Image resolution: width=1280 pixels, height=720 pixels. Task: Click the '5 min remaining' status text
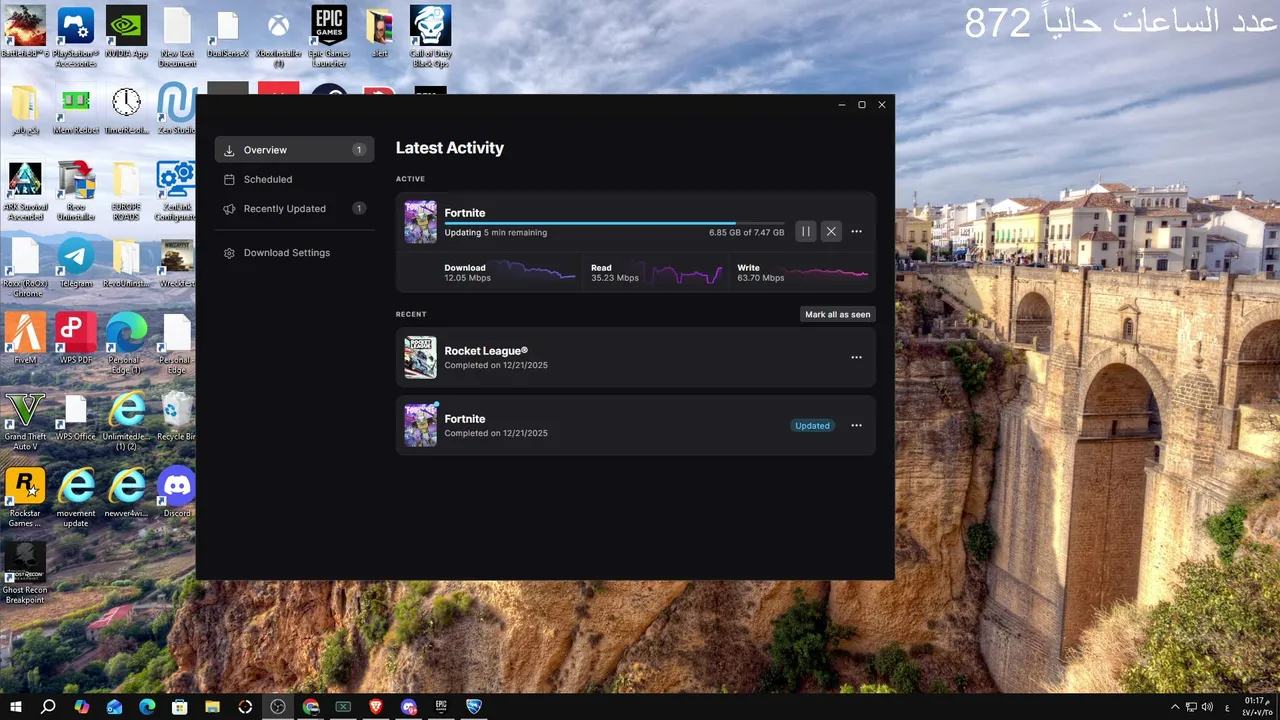click(515, 233)
